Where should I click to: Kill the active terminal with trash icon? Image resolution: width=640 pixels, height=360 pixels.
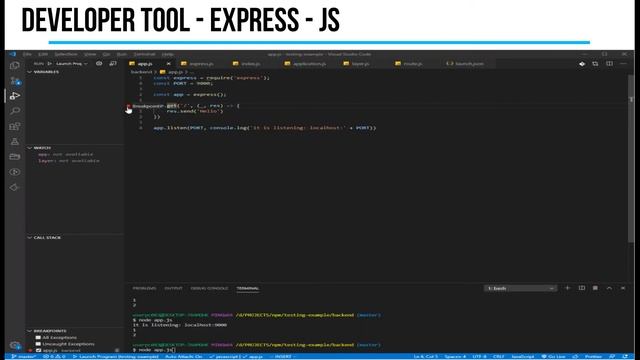(596, 288)
